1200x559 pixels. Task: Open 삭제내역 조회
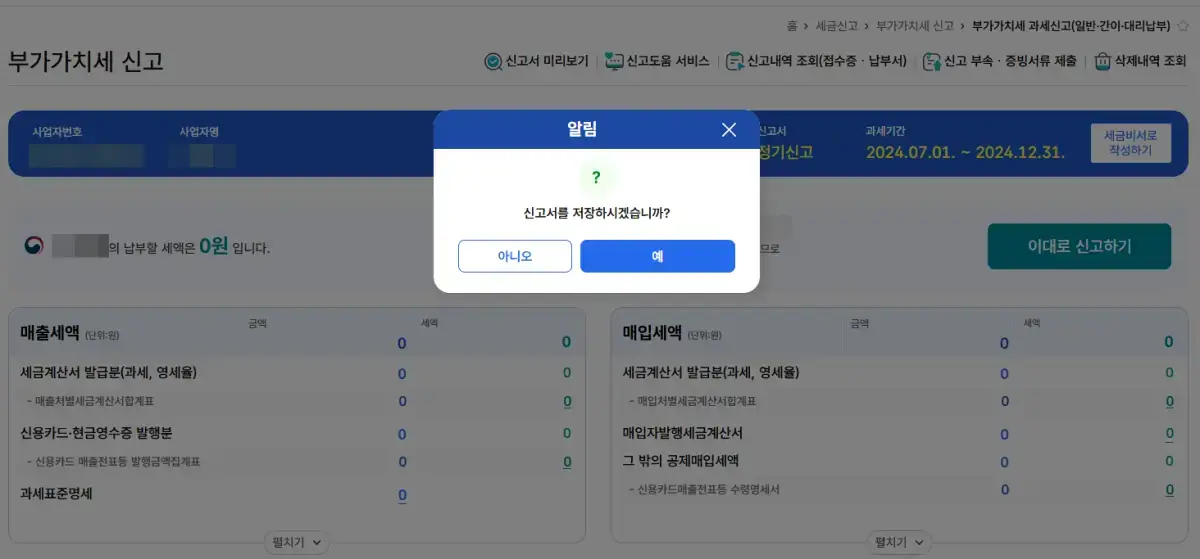(x=1140, y=61)
